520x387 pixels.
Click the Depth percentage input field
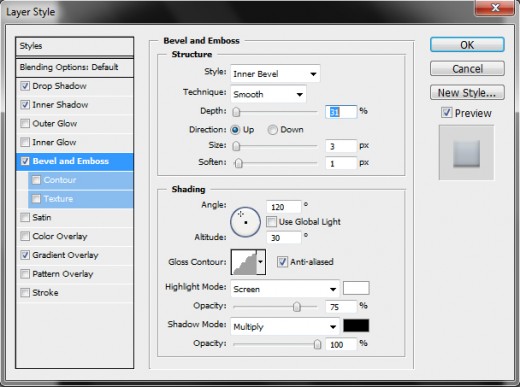(341, 112)
